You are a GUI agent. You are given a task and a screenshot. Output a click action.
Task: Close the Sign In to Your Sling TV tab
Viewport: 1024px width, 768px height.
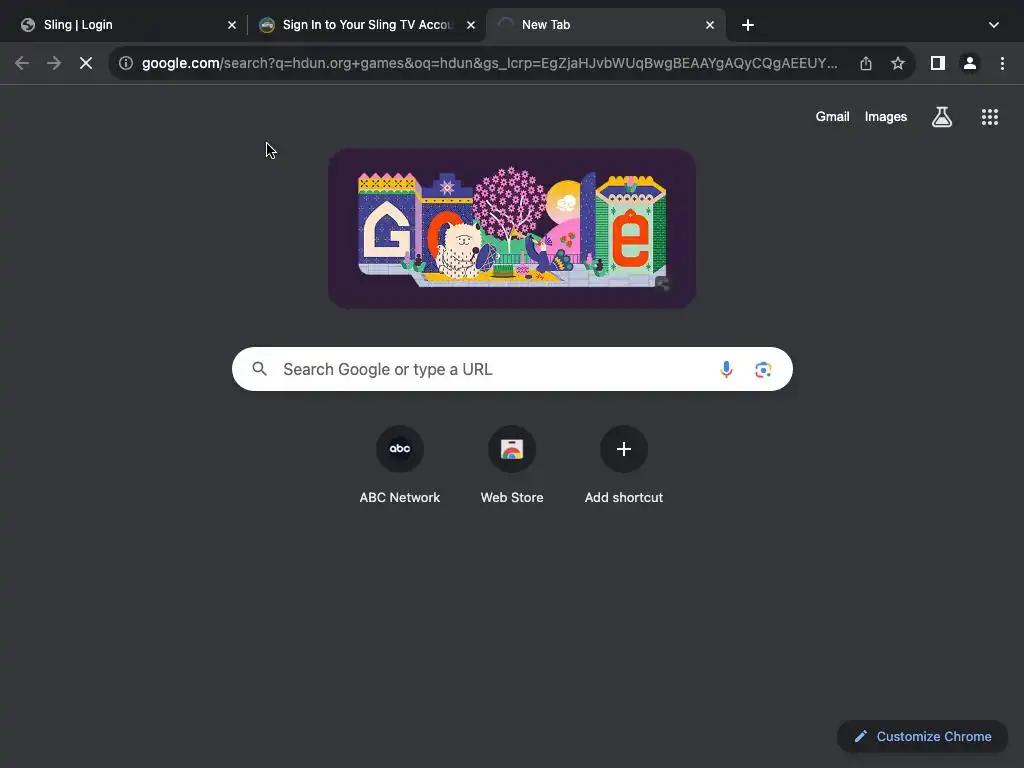click(471, 25)
